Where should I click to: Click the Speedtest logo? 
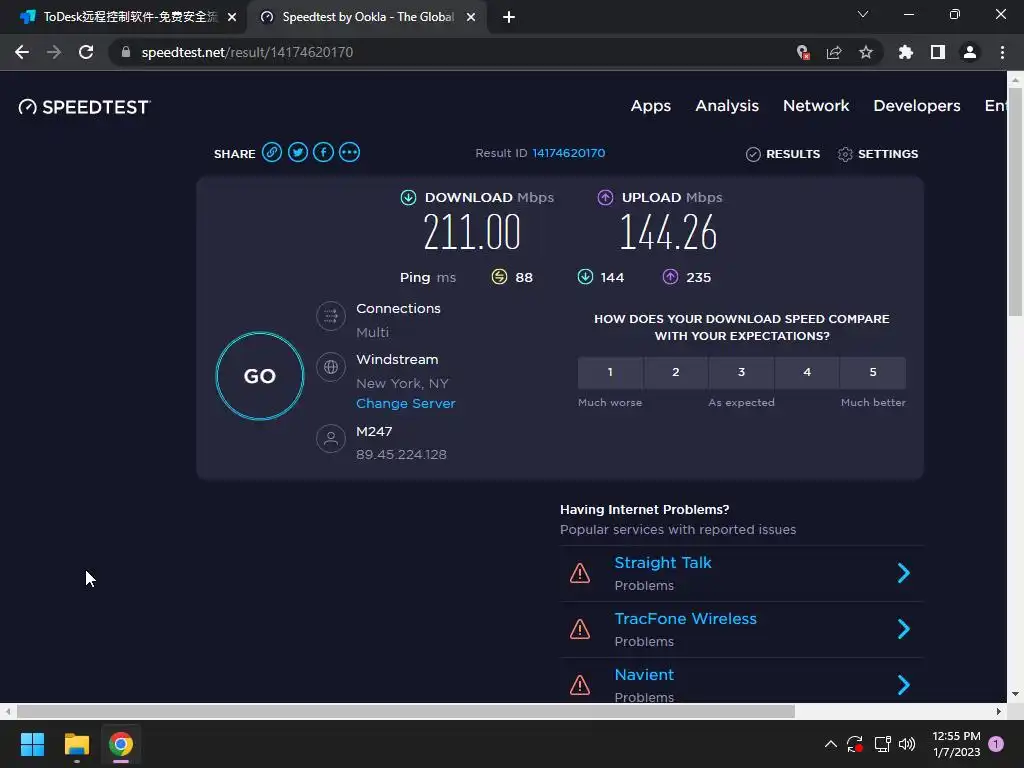pos(85,106)
